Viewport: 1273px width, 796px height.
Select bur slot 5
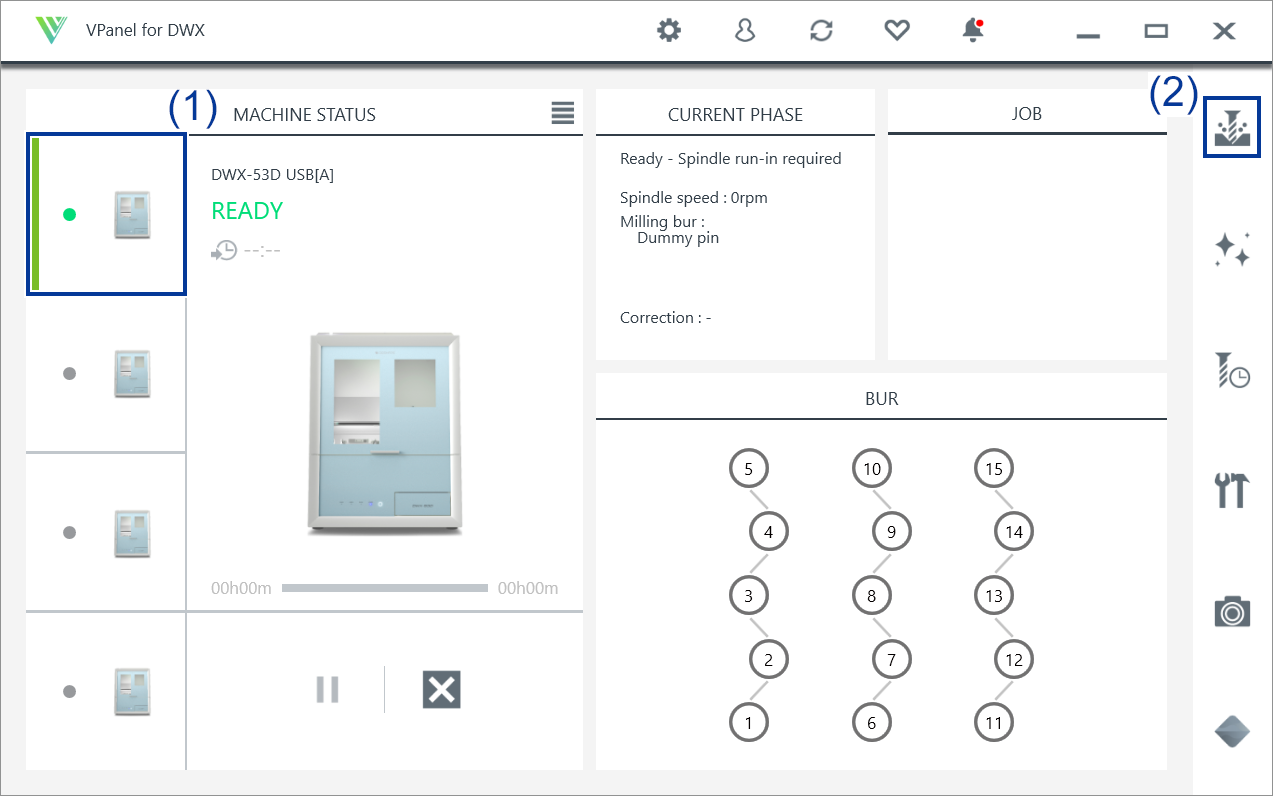click(749, 468)
